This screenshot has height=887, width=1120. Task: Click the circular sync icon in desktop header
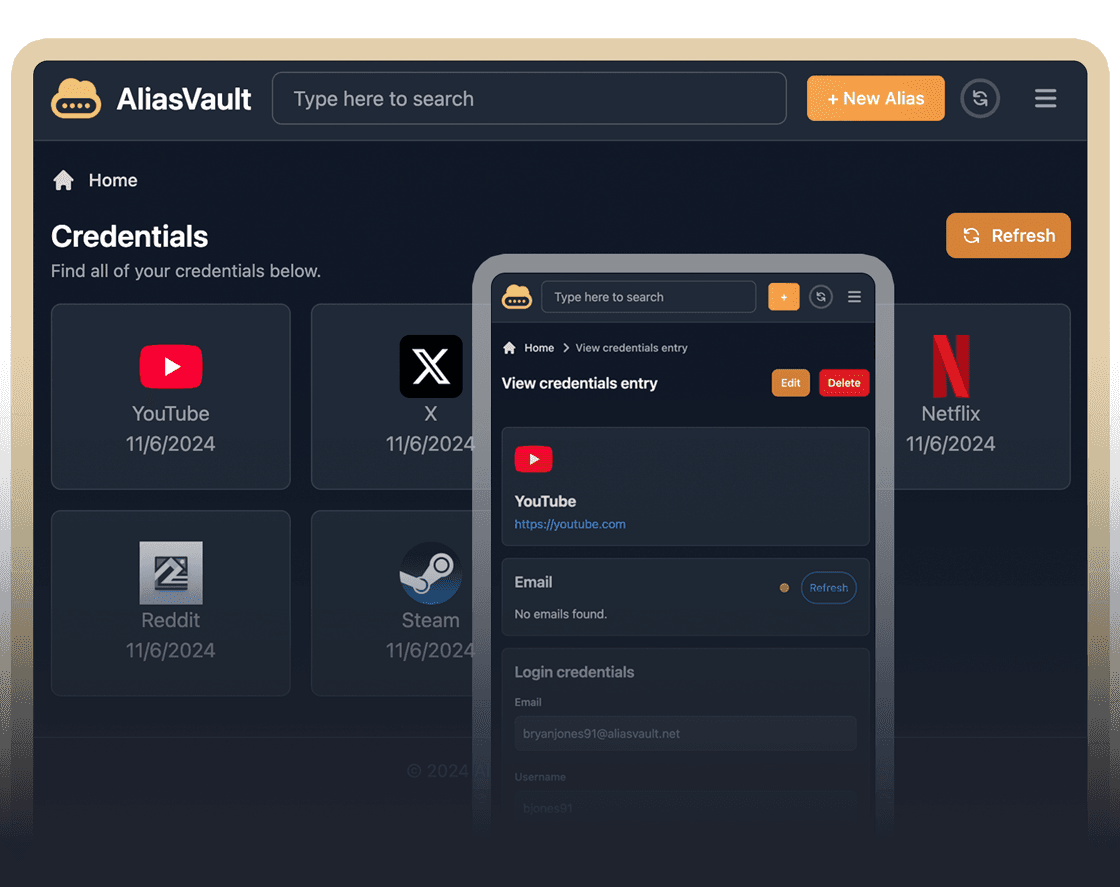[979, 99]
